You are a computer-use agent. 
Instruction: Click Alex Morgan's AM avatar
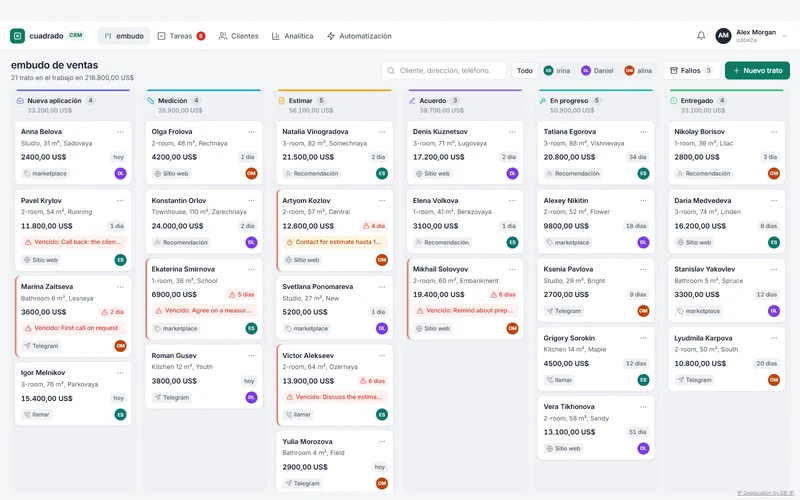click(723, 36)
